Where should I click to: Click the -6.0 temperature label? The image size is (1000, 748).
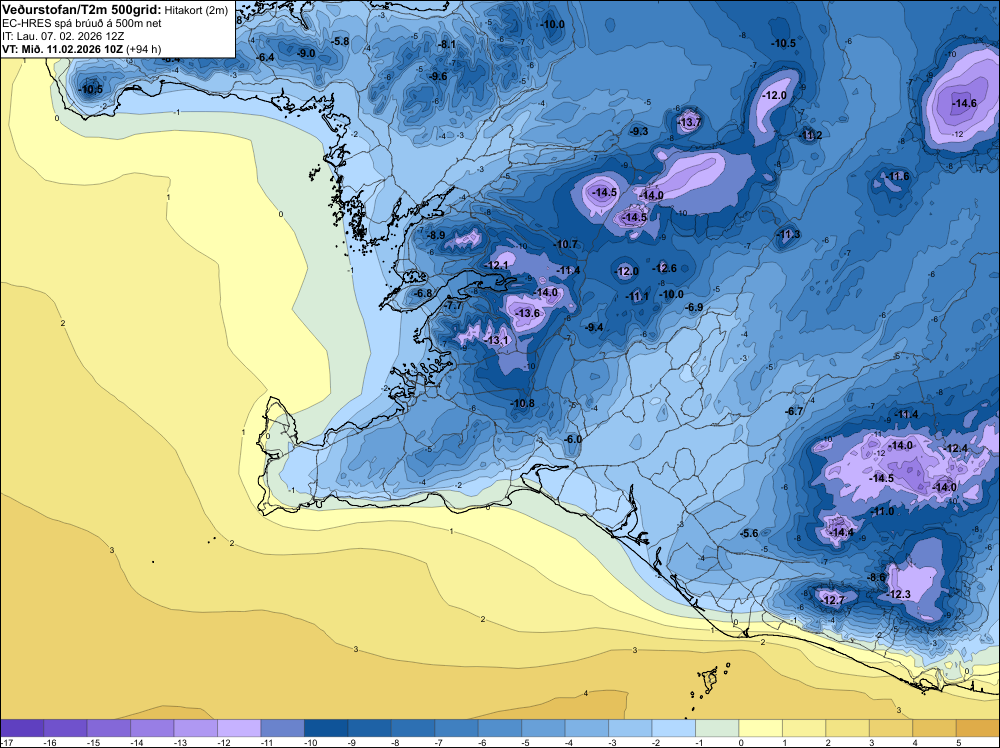point(573,439)
